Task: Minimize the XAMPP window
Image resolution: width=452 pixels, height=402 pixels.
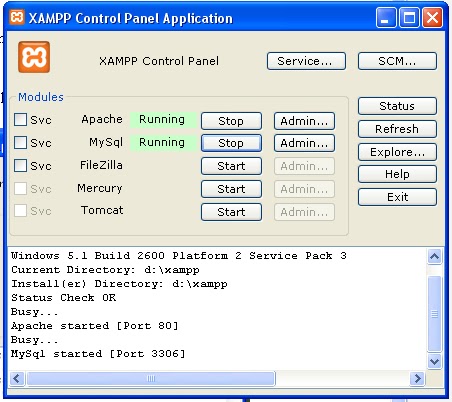Action: [386, 17]
